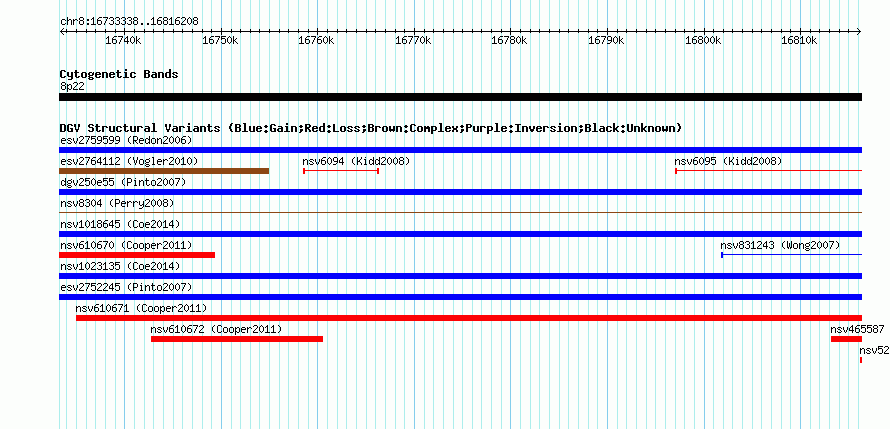
Task: Click the long red nsv610671 loss bar
Action: coord(469,318)
